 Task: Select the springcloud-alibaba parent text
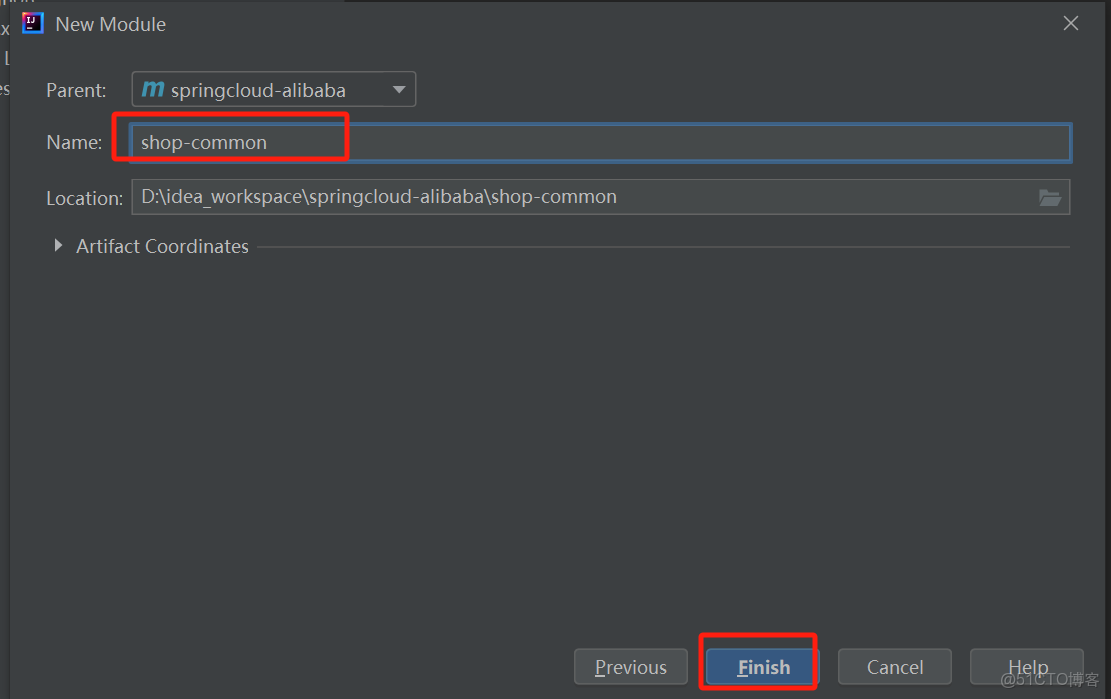tap(258, 90)
